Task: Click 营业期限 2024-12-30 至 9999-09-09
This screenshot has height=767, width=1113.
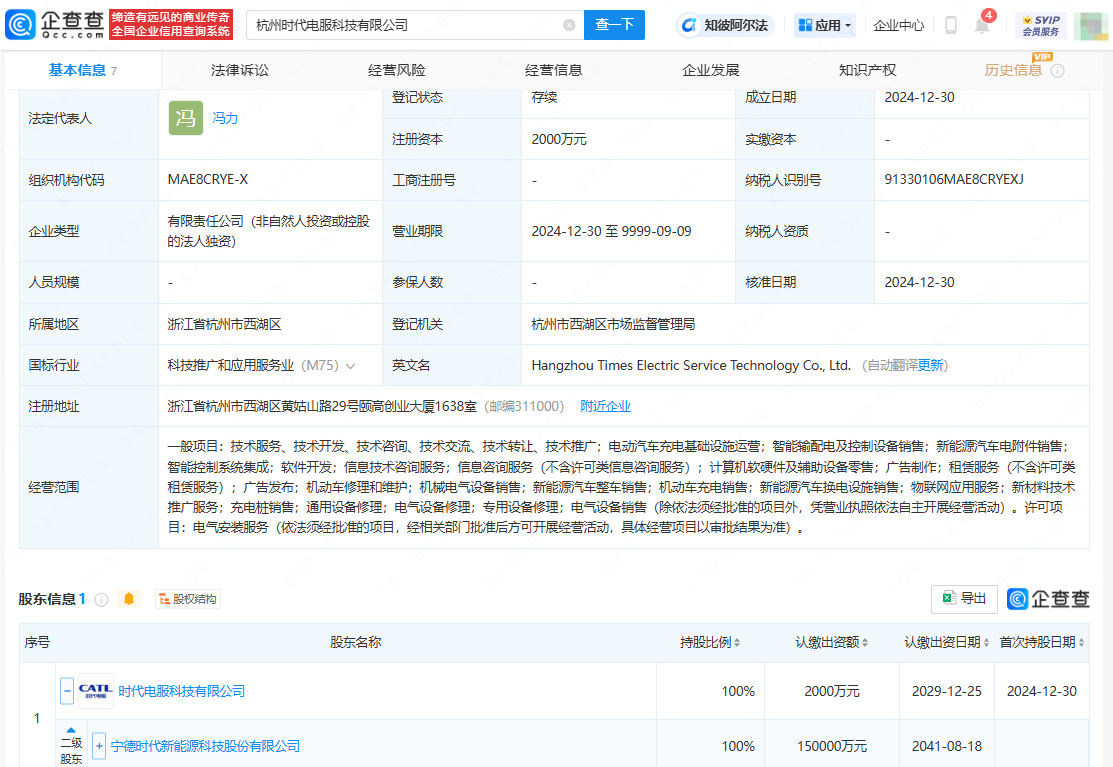Action: tap(611, 231)
